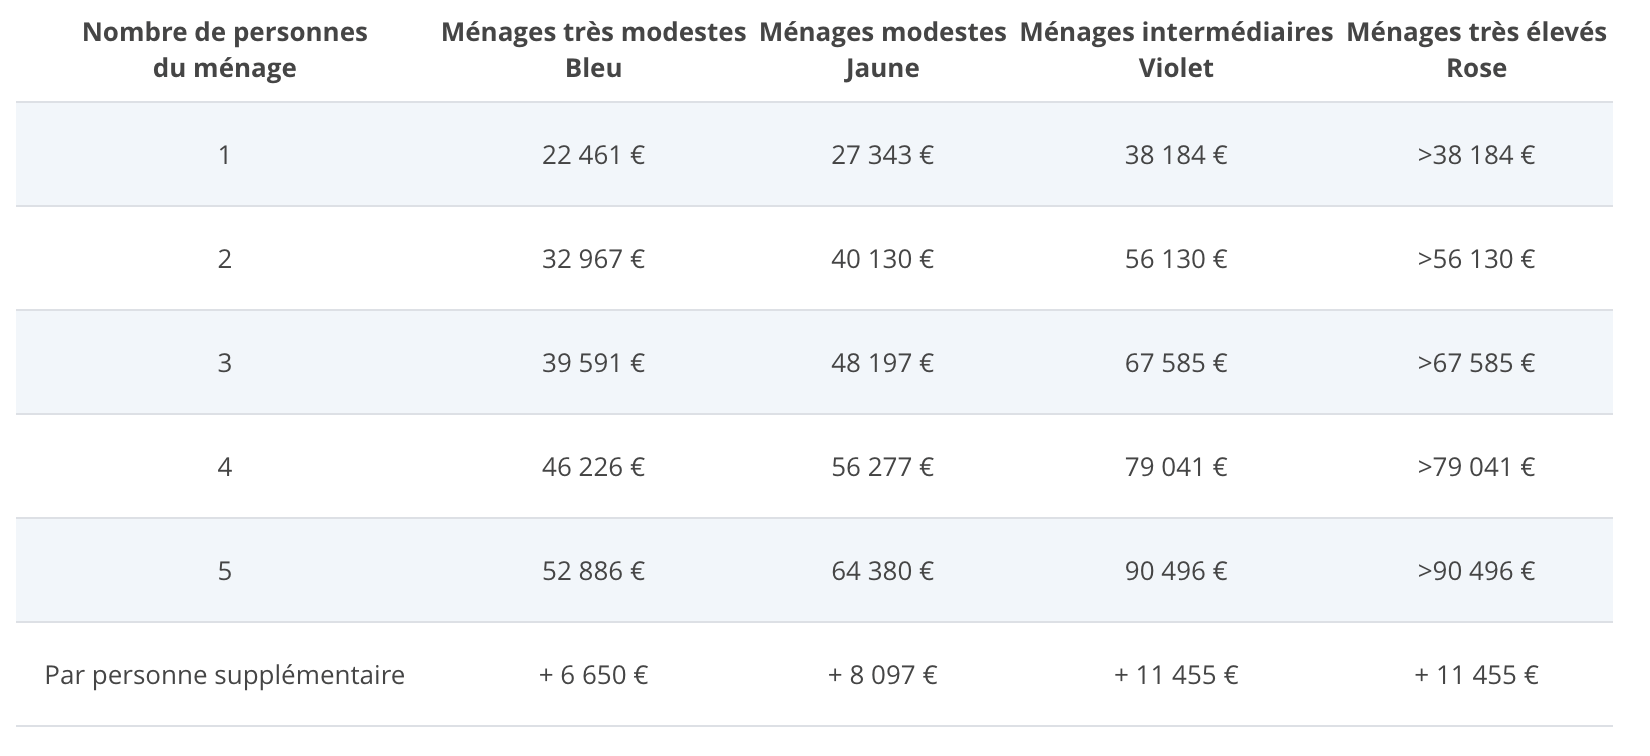The height and width of the screenshot is (756, 1650).
Task: Select the + 6 650 € cell
Action: tap(593, 675)
